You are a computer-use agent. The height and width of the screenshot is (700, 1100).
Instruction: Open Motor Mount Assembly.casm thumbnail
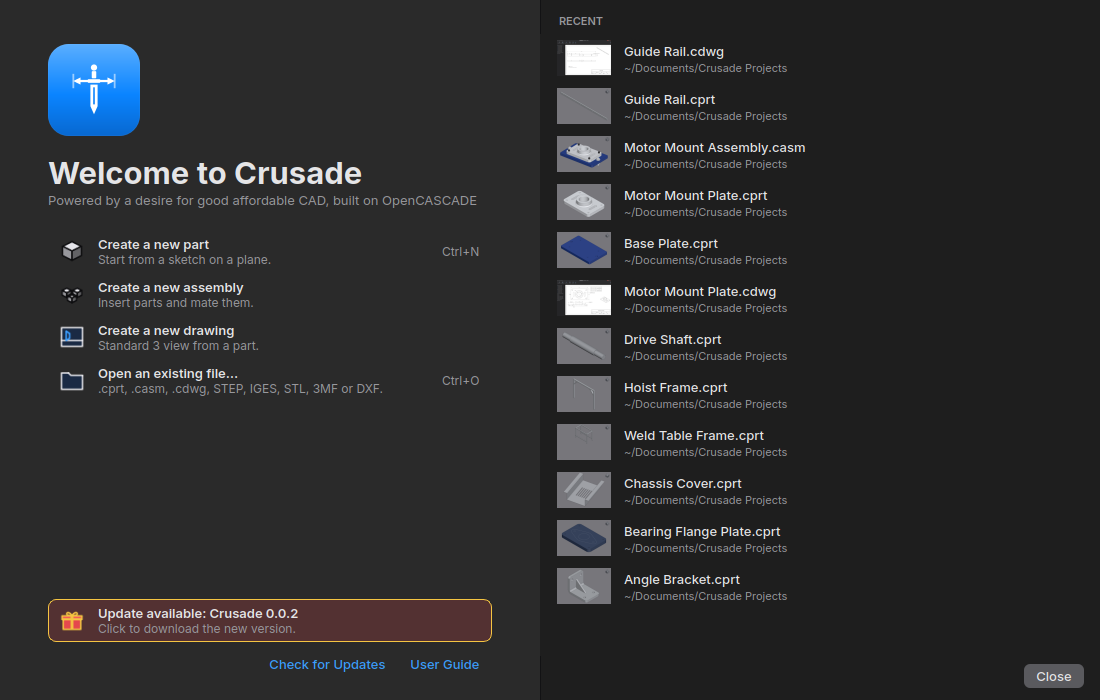(584, 154)
